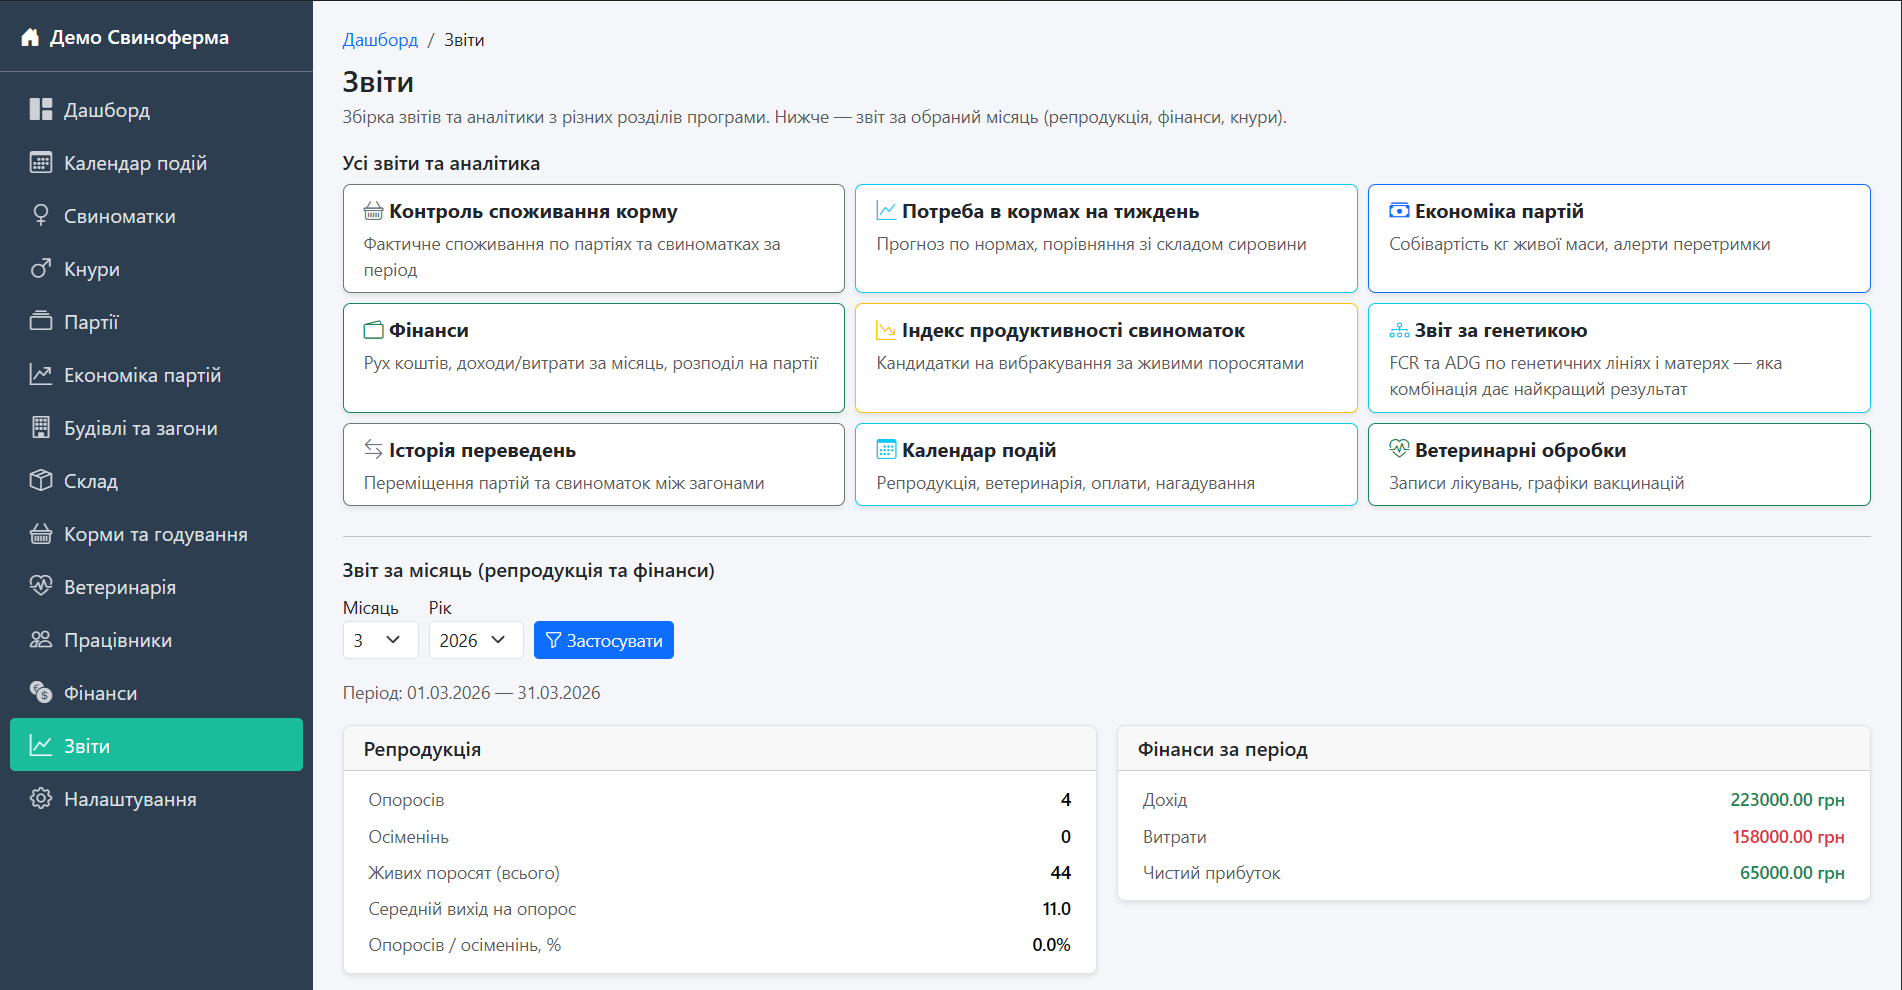The height and width of the screenshot is (990, 1902).
Task: Click the Дашборд grid icon in sidebar
Action: (40, 110)
